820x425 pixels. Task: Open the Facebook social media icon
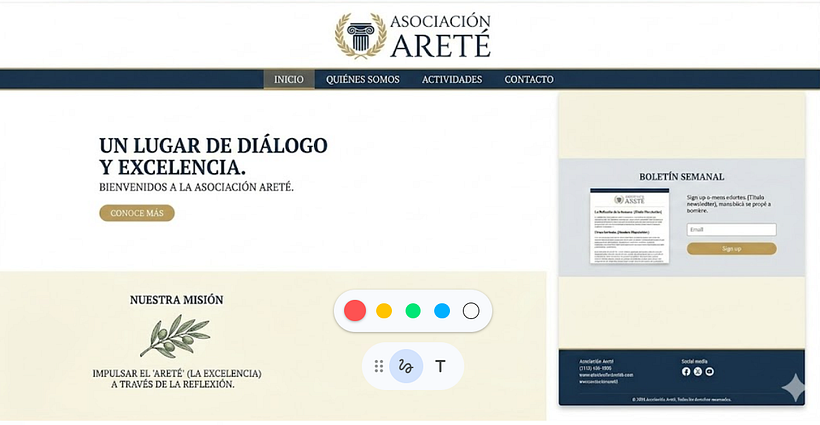tap(686, 372)
